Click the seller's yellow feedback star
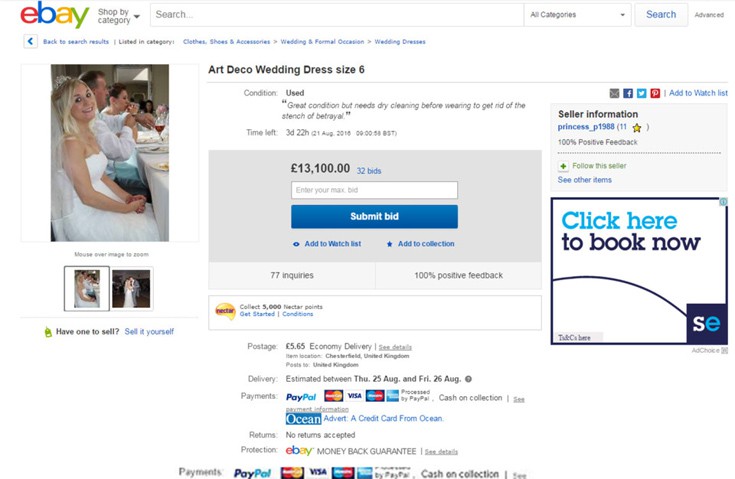735x479 pixels. coord(637,128)
